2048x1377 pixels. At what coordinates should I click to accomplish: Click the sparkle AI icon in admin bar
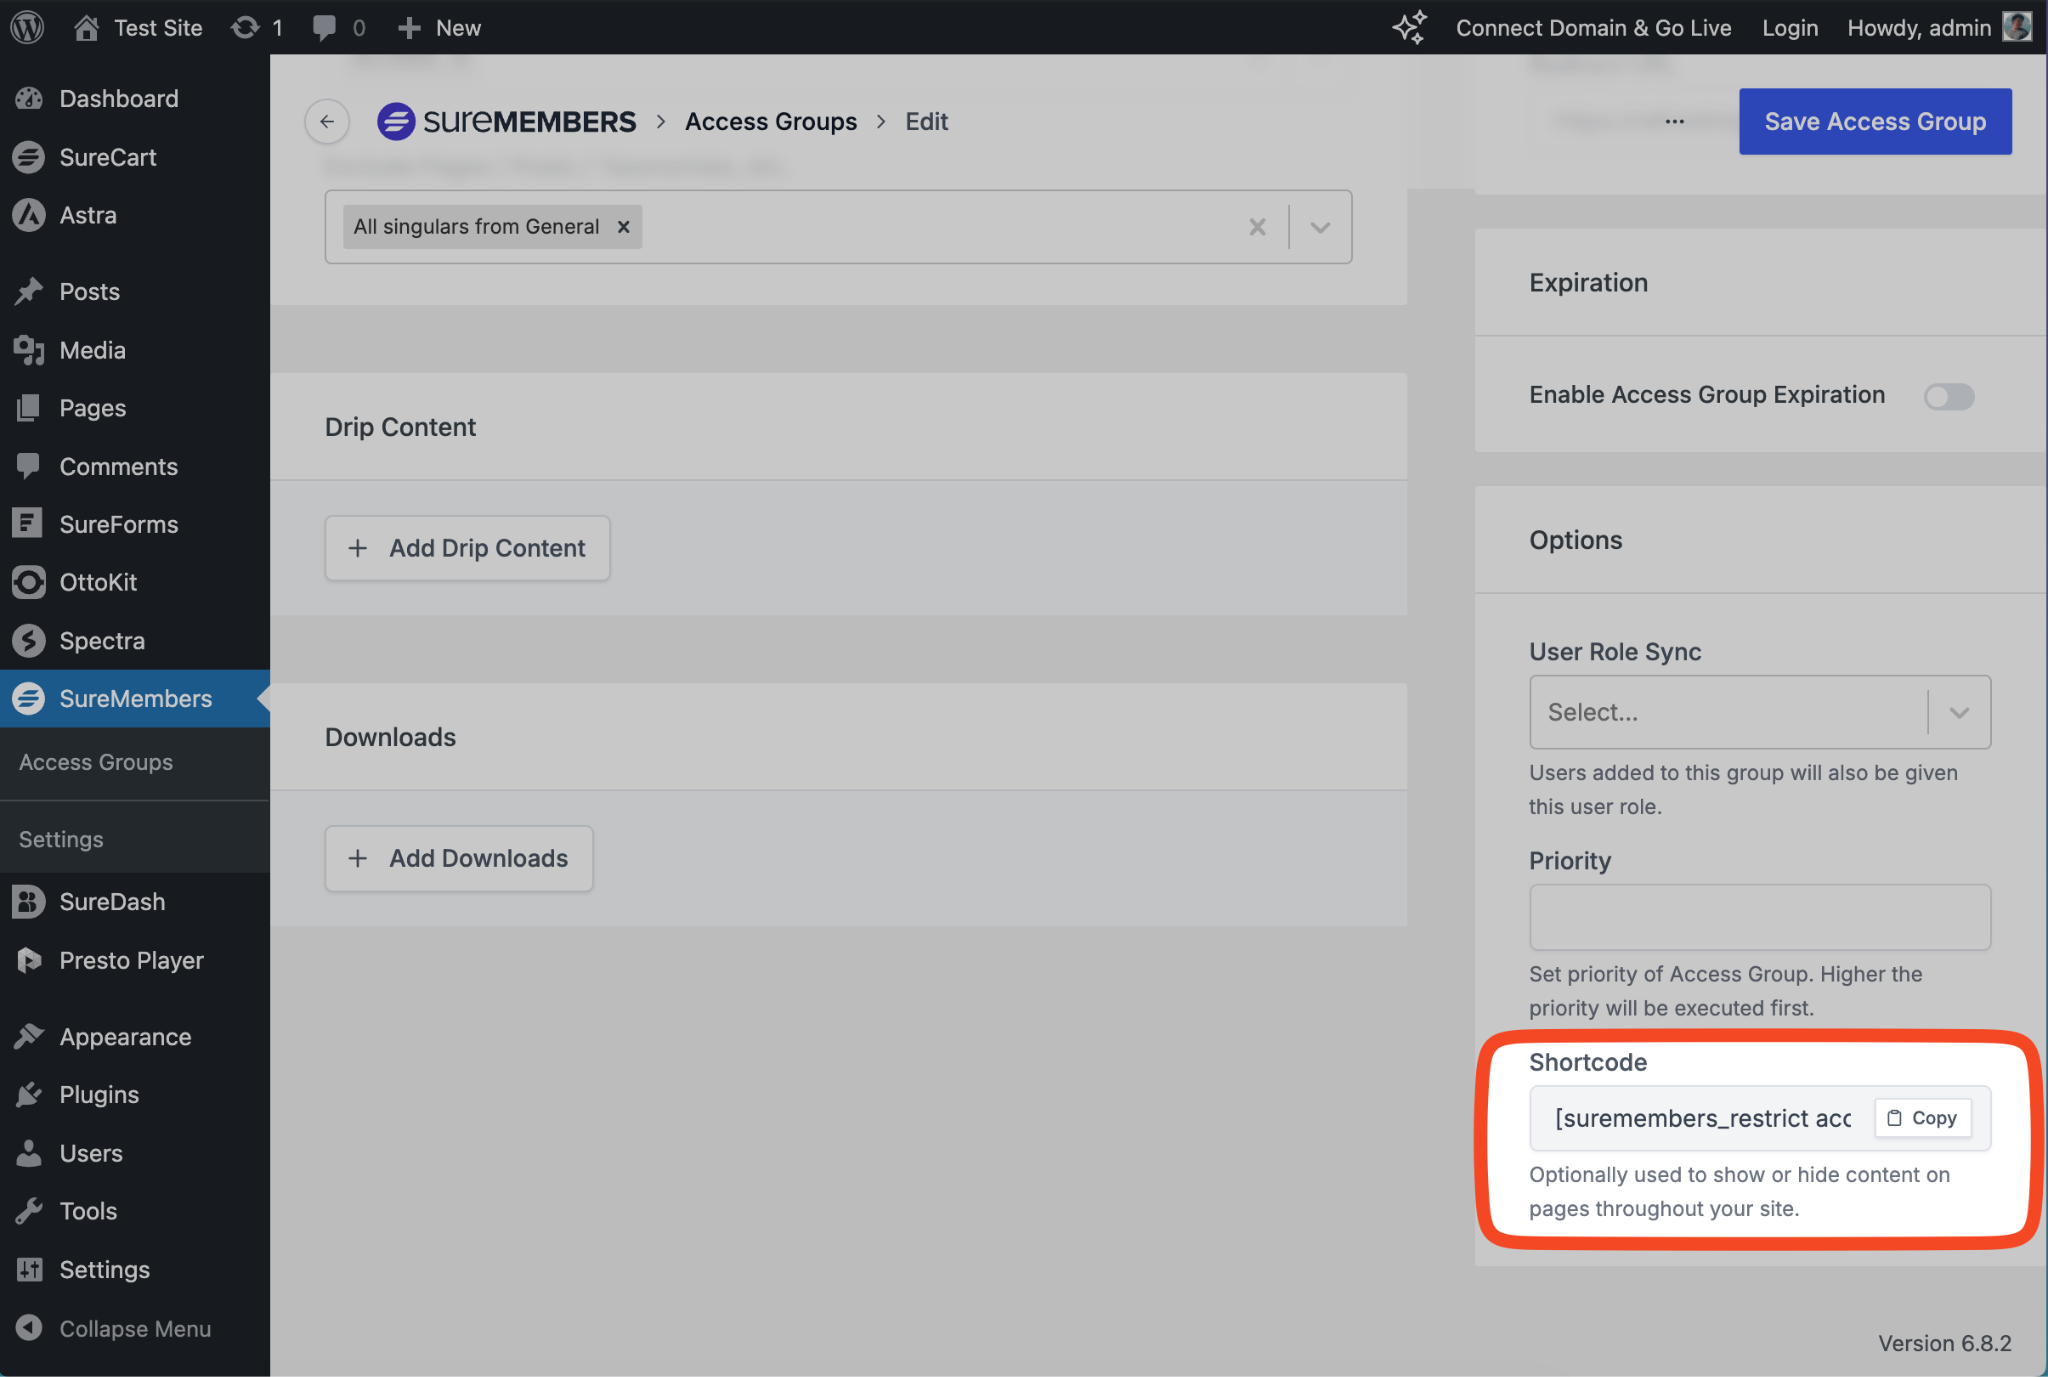coord(1409,27)
